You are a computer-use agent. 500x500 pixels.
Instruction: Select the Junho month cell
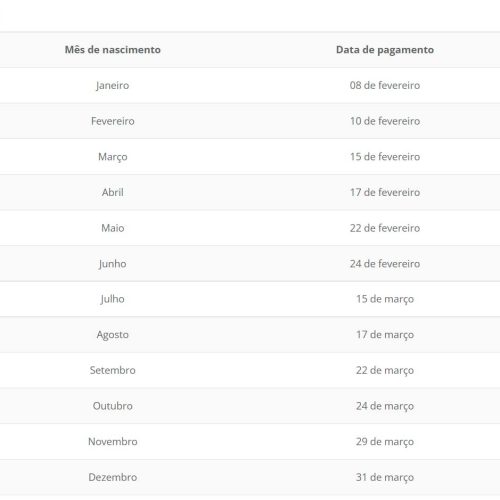(113, 264)
